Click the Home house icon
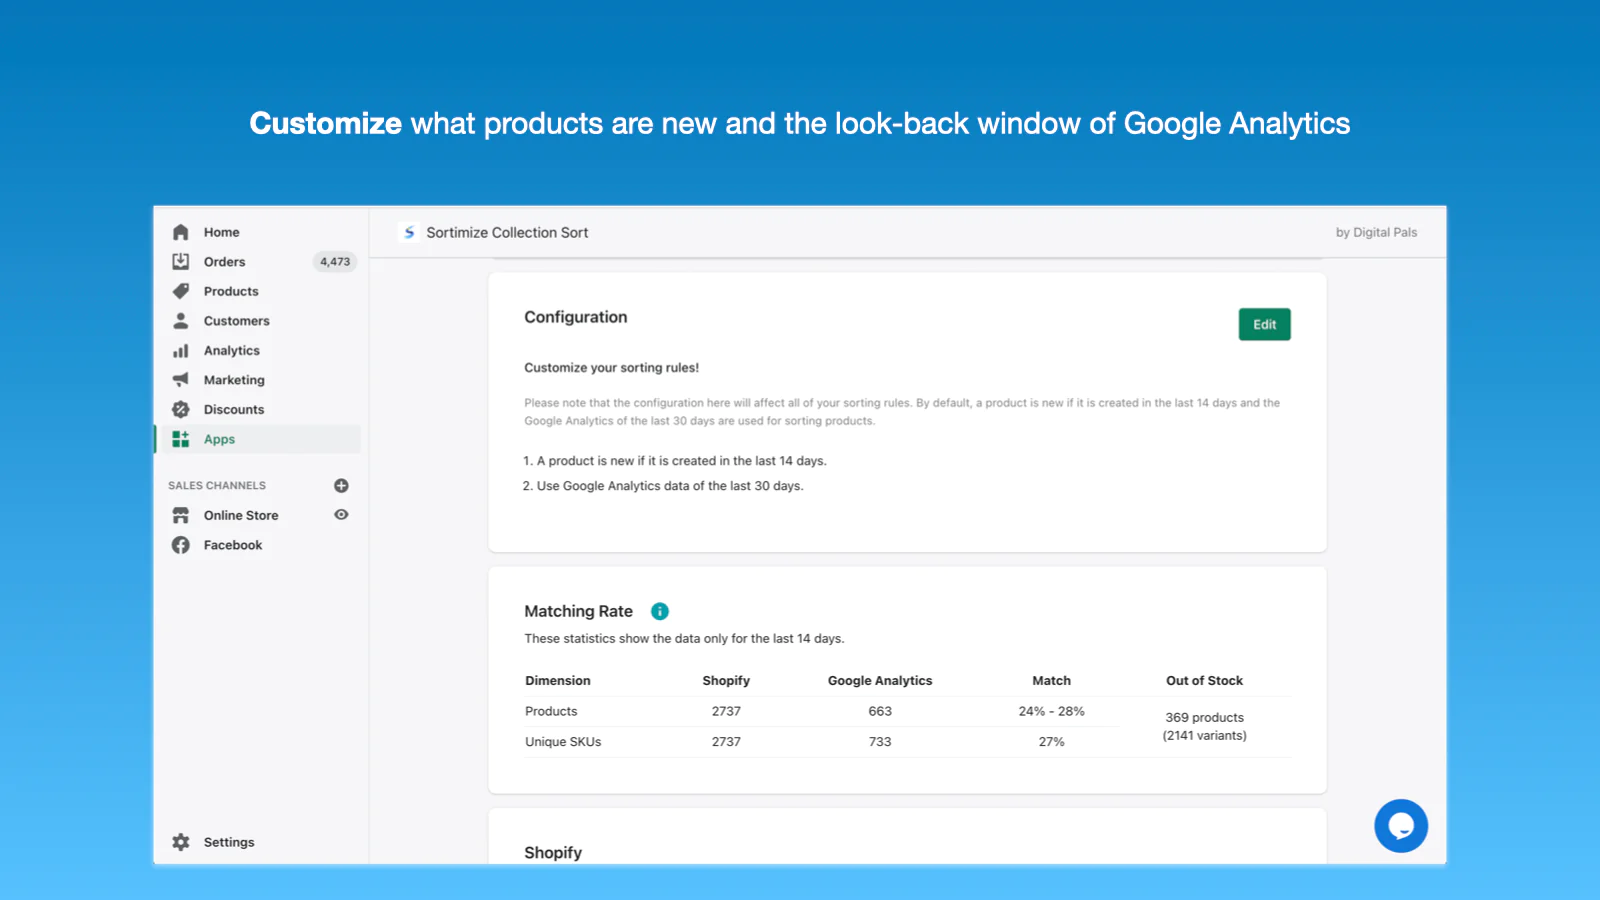 [180, 232]
